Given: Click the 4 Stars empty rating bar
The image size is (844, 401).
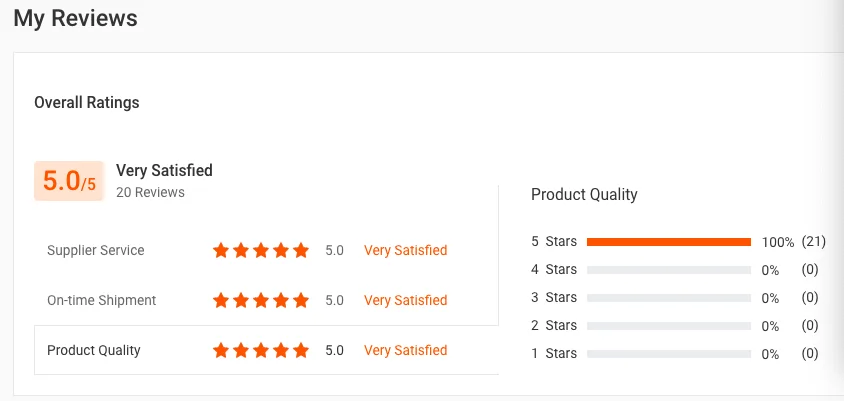Looking at the screenshot, I should [x=669, y=270].
